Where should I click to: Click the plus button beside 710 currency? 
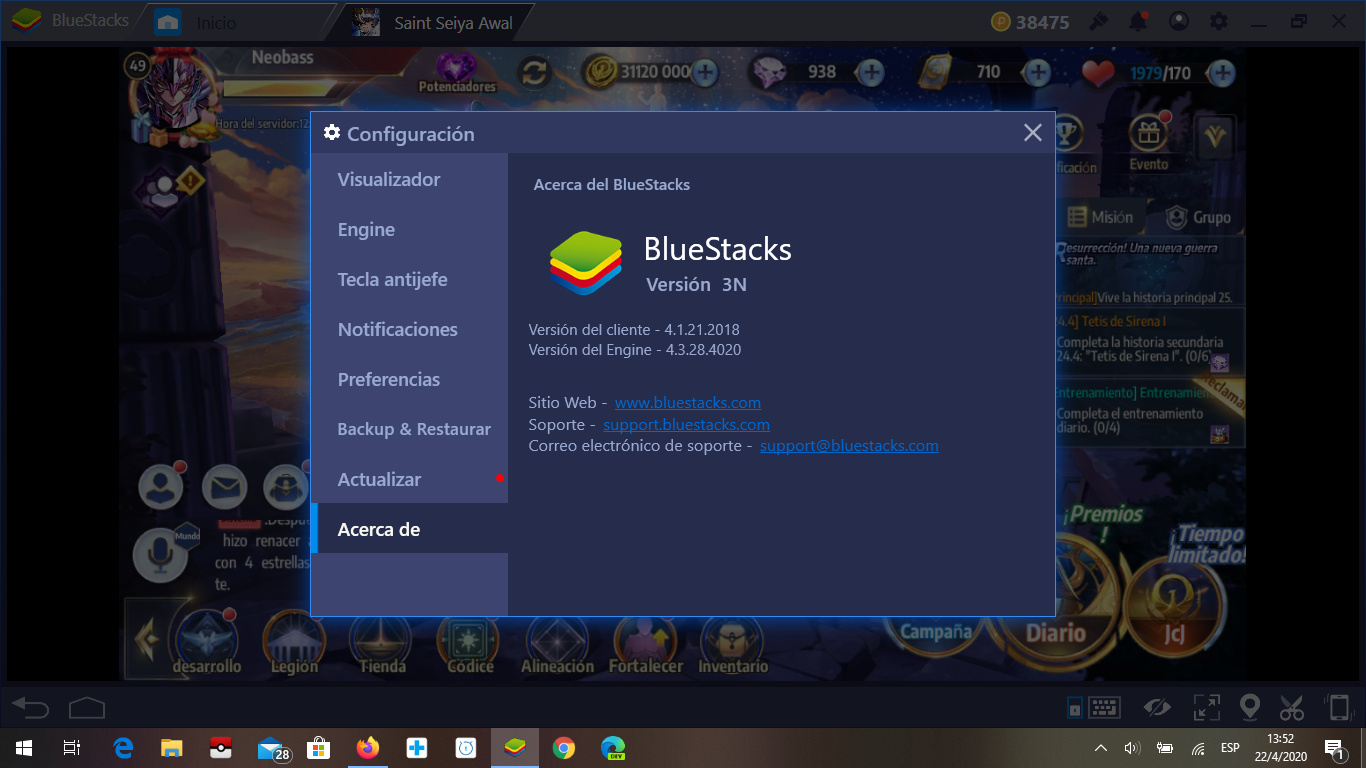[1038, 72]
